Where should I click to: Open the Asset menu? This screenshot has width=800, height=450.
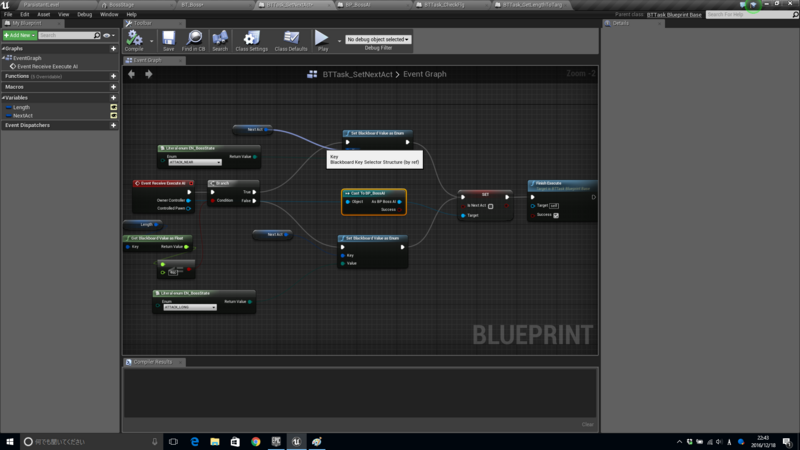[43, 14]
